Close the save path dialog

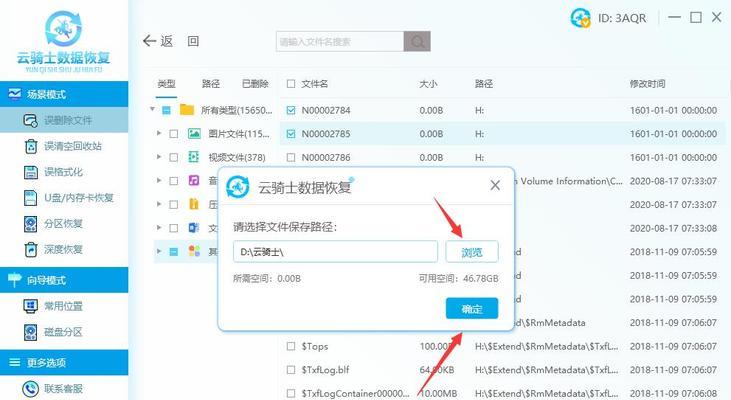[x=495, y=186]
